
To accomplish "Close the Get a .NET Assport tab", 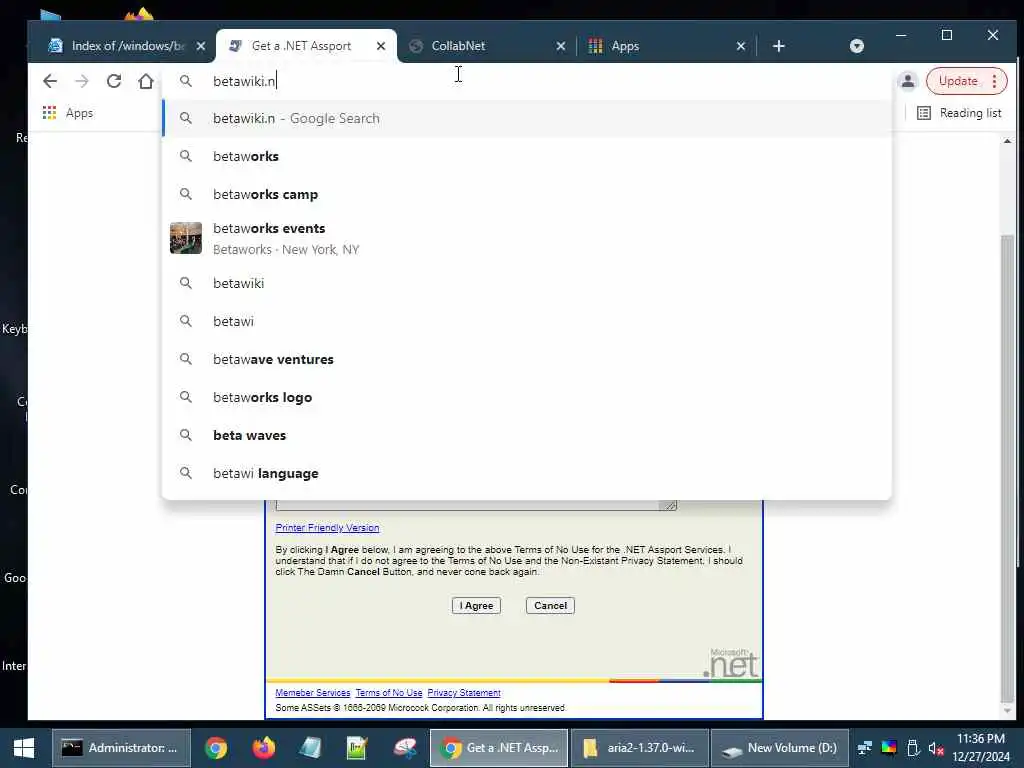I will pos(381,46).
